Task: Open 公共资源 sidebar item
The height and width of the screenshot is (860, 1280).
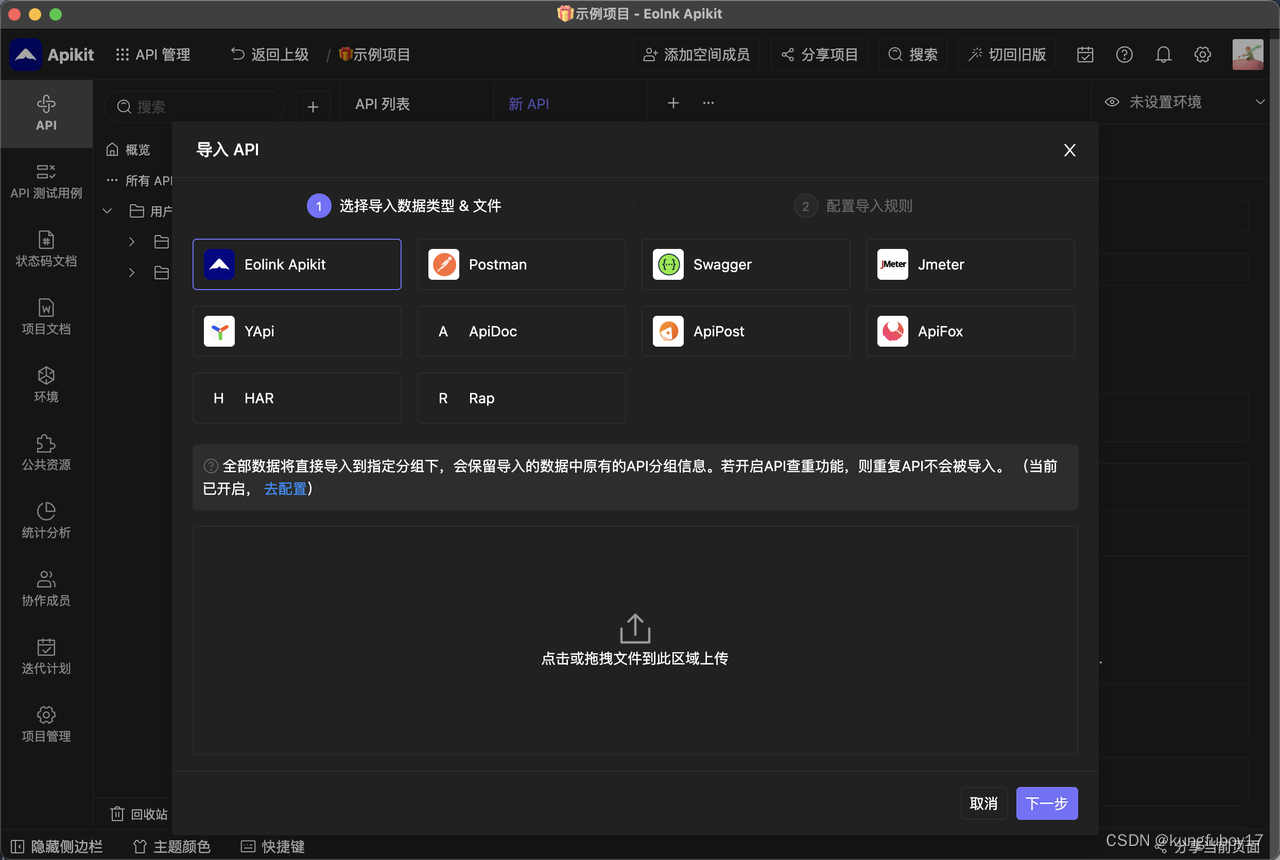Action: [x=46, y=453]
